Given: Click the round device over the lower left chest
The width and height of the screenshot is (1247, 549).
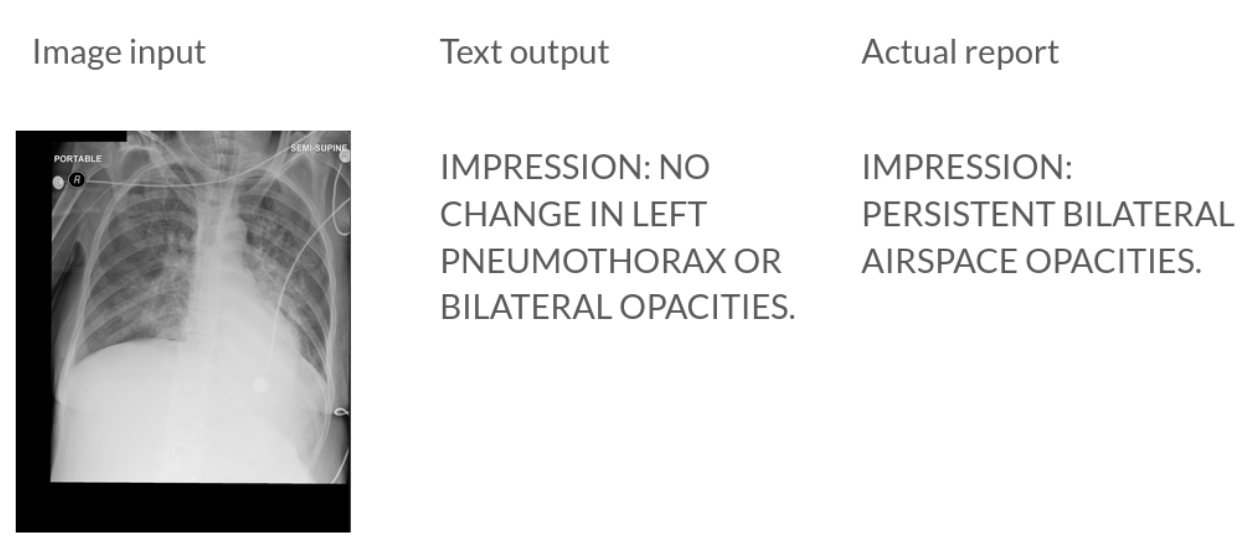Looking at the screenshot, I should [262, 385].
